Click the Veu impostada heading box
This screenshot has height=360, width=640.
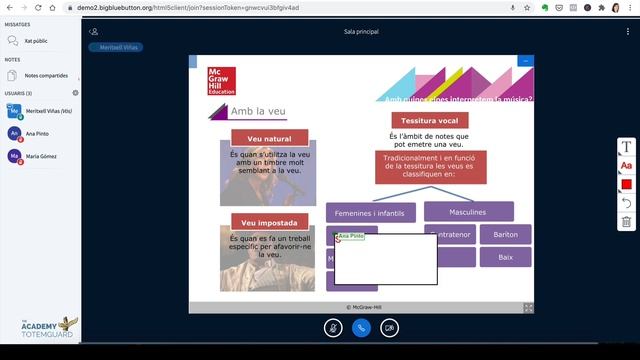pyautogui.click(x=269, y=222)
